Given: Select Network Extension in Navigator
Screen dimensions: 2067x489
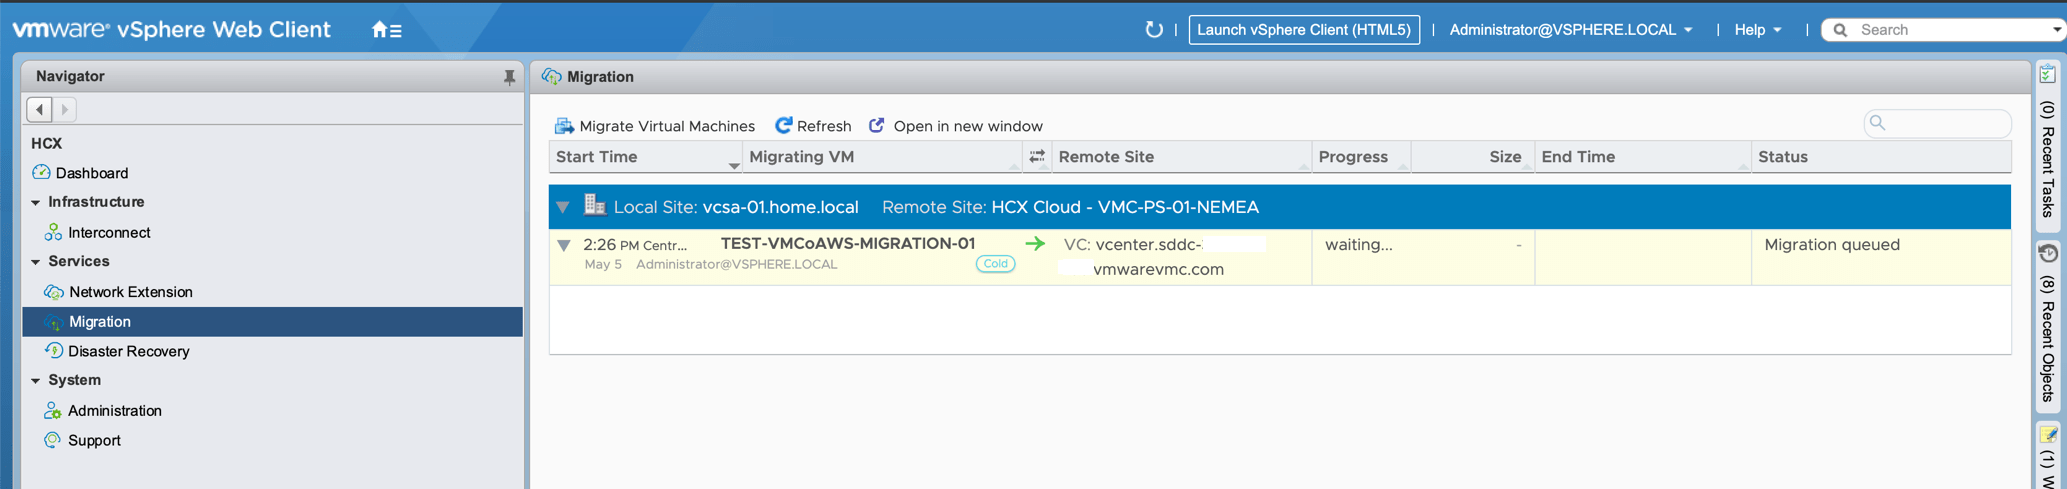Looking at the screenshot, I should [130, 292].
